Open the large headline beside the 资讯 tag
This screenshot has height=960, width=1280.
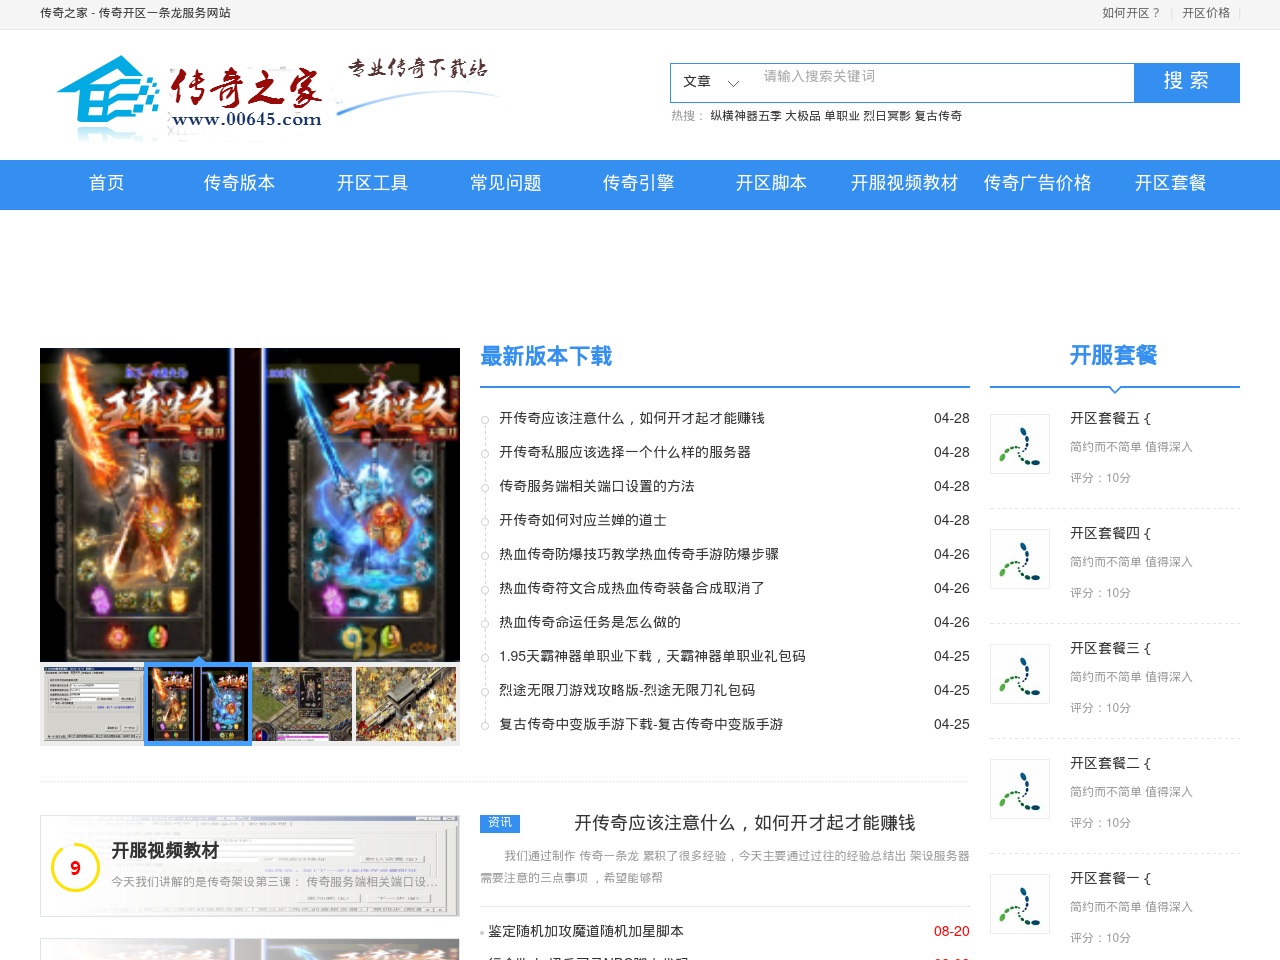[745, 823]
